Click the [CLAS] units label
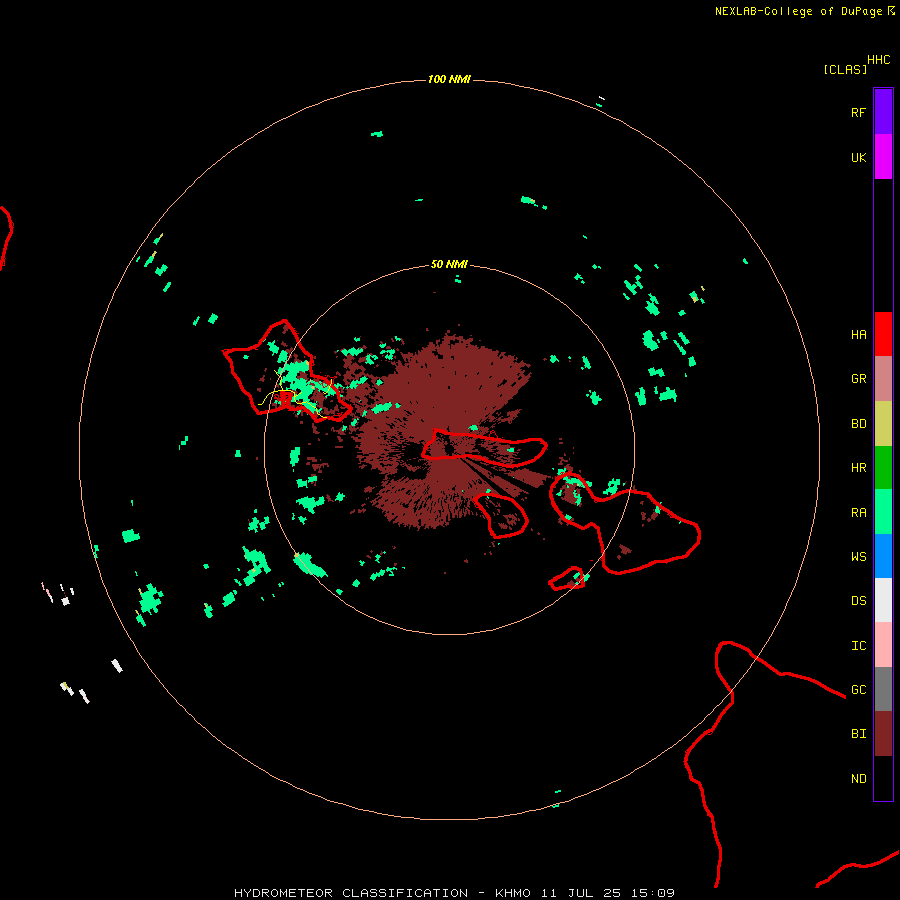The width and height of the screenshot is (900, 900). [x=845, y=69]
